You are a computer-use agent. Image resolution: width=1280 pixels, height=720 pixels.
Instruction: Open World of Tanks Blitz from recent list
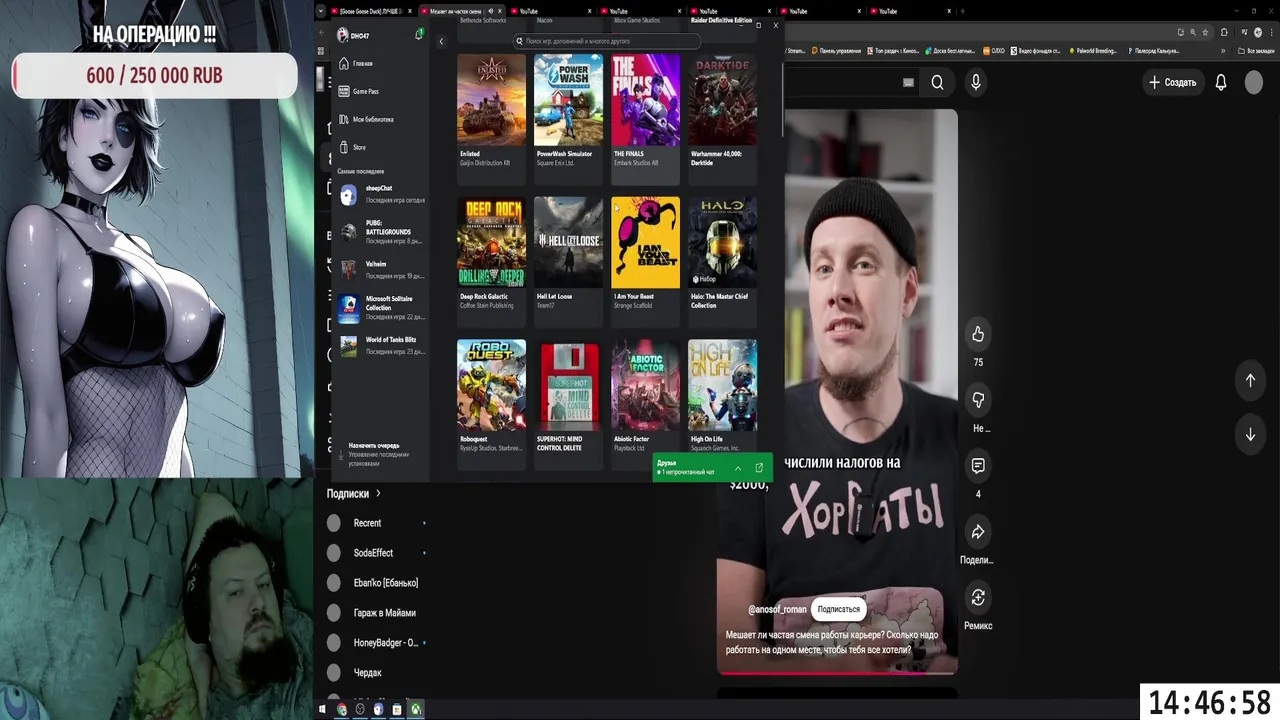[x=381, y=346]
